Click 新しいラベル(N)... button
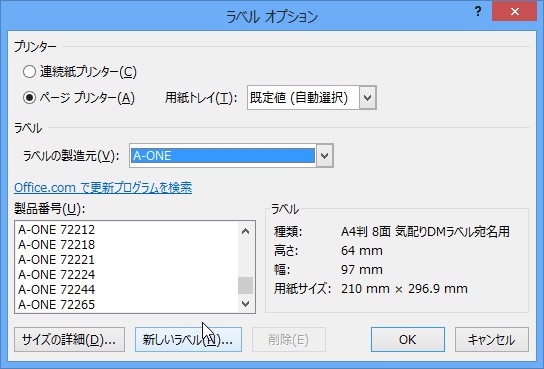 click(188, 340)
